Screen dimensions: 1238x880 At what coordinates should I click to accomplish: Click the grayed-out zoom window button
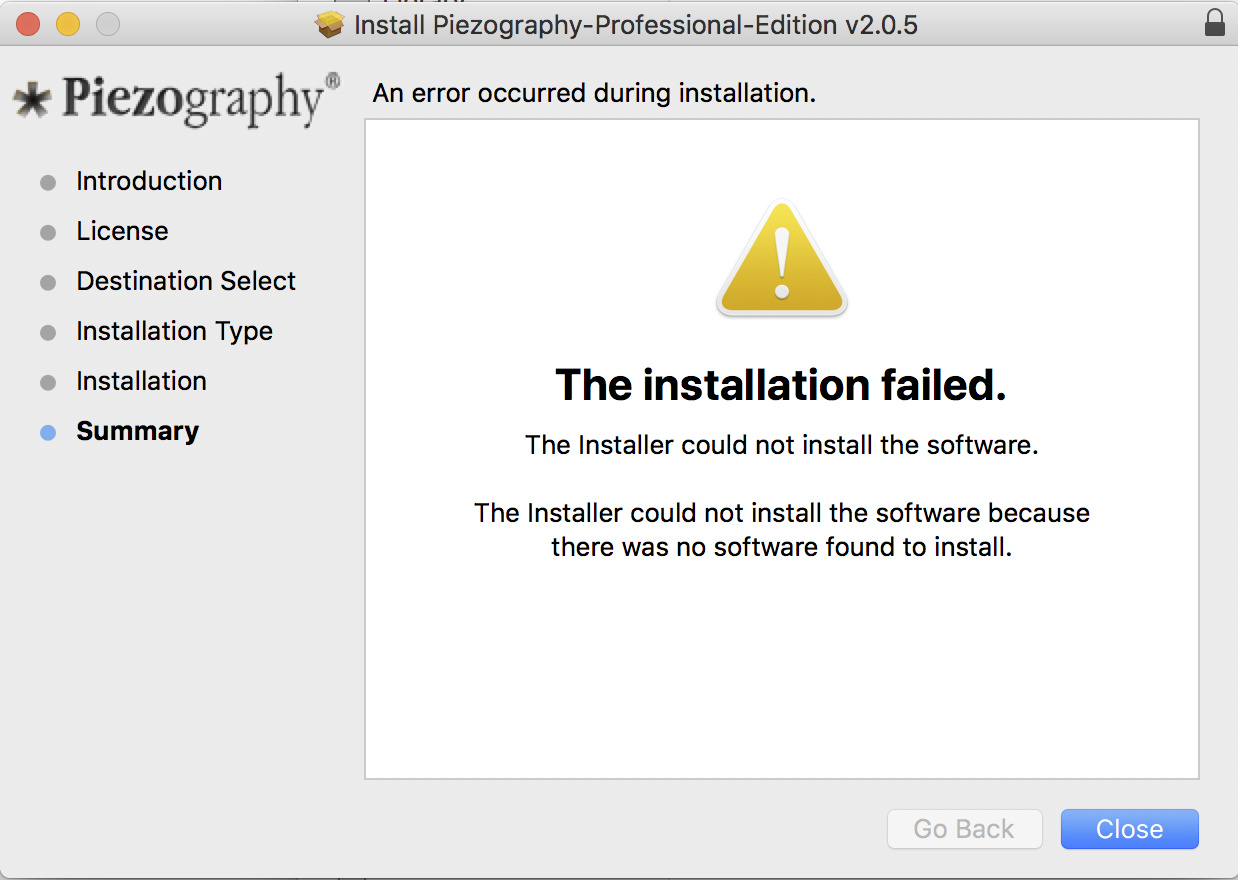click(x=107, y=24)
